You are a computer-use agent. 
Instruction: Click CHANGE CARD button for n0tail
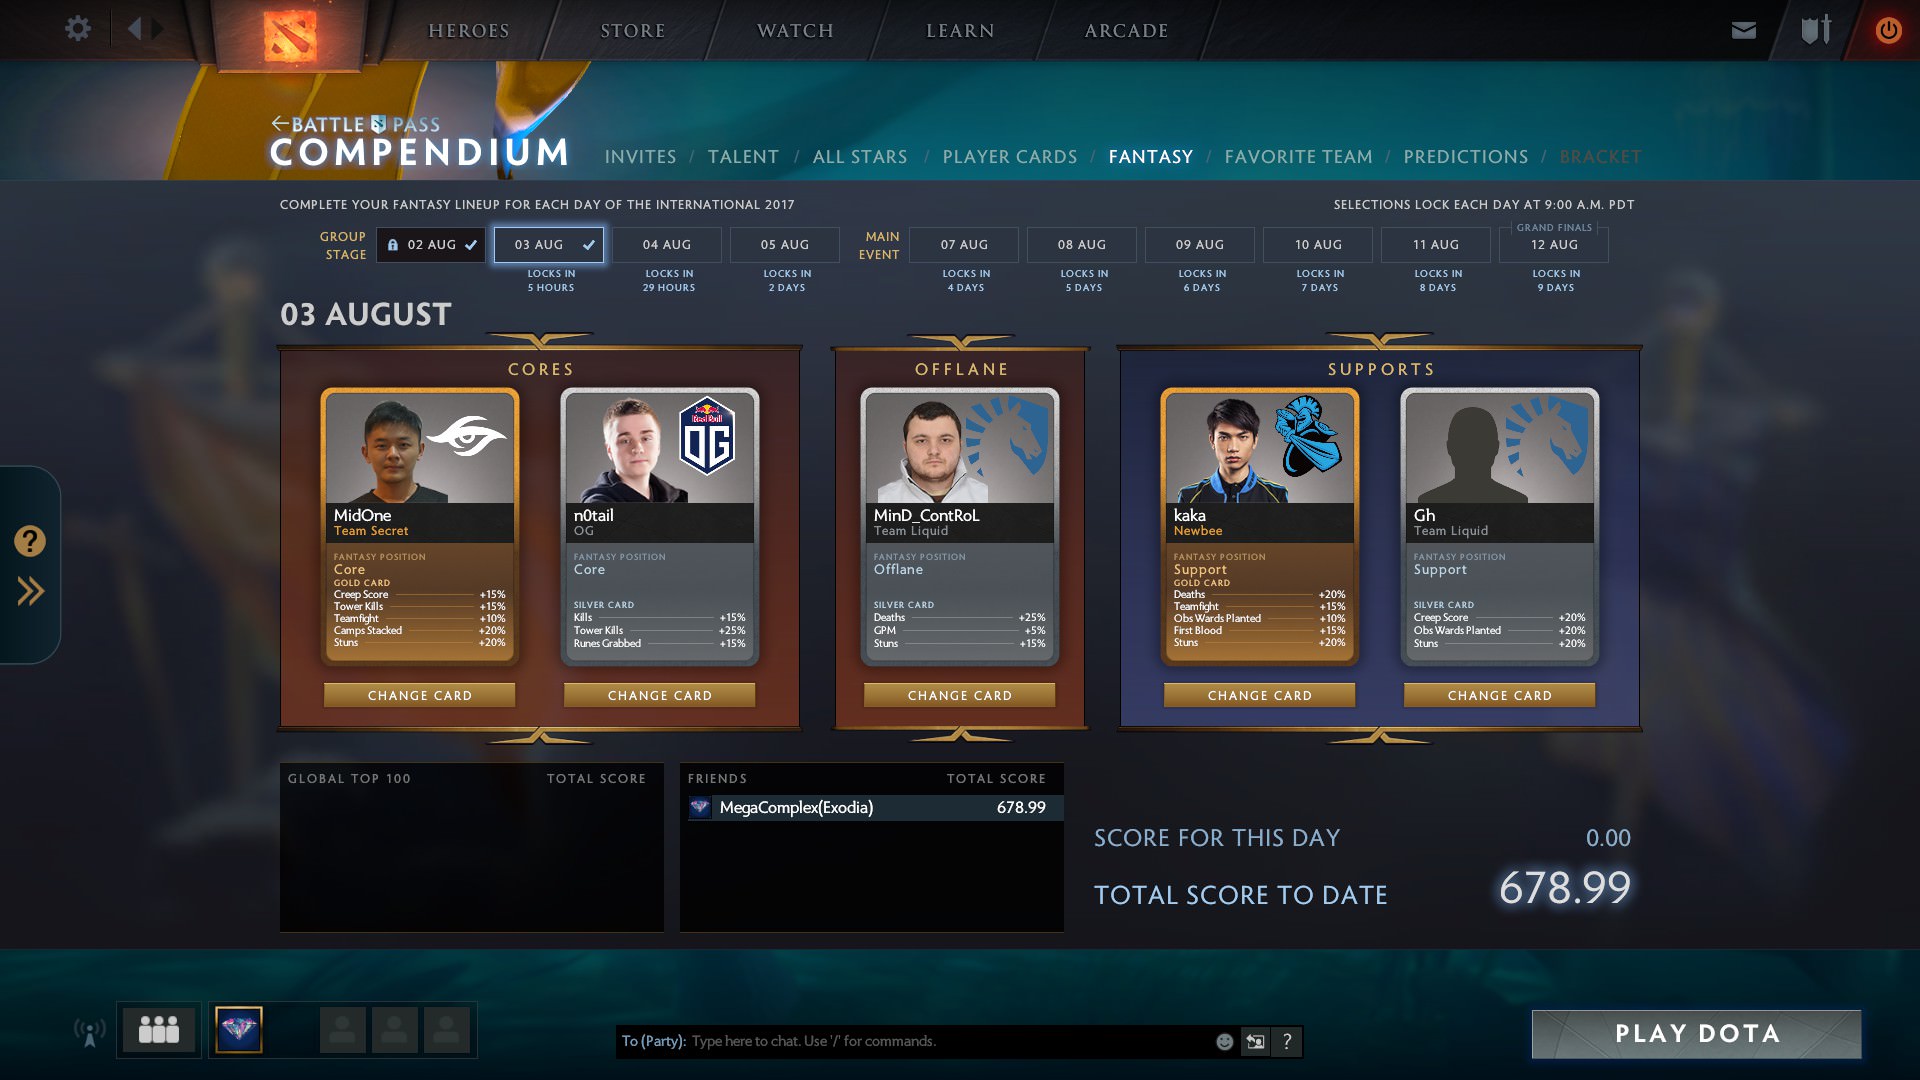[x=659, y=695]
